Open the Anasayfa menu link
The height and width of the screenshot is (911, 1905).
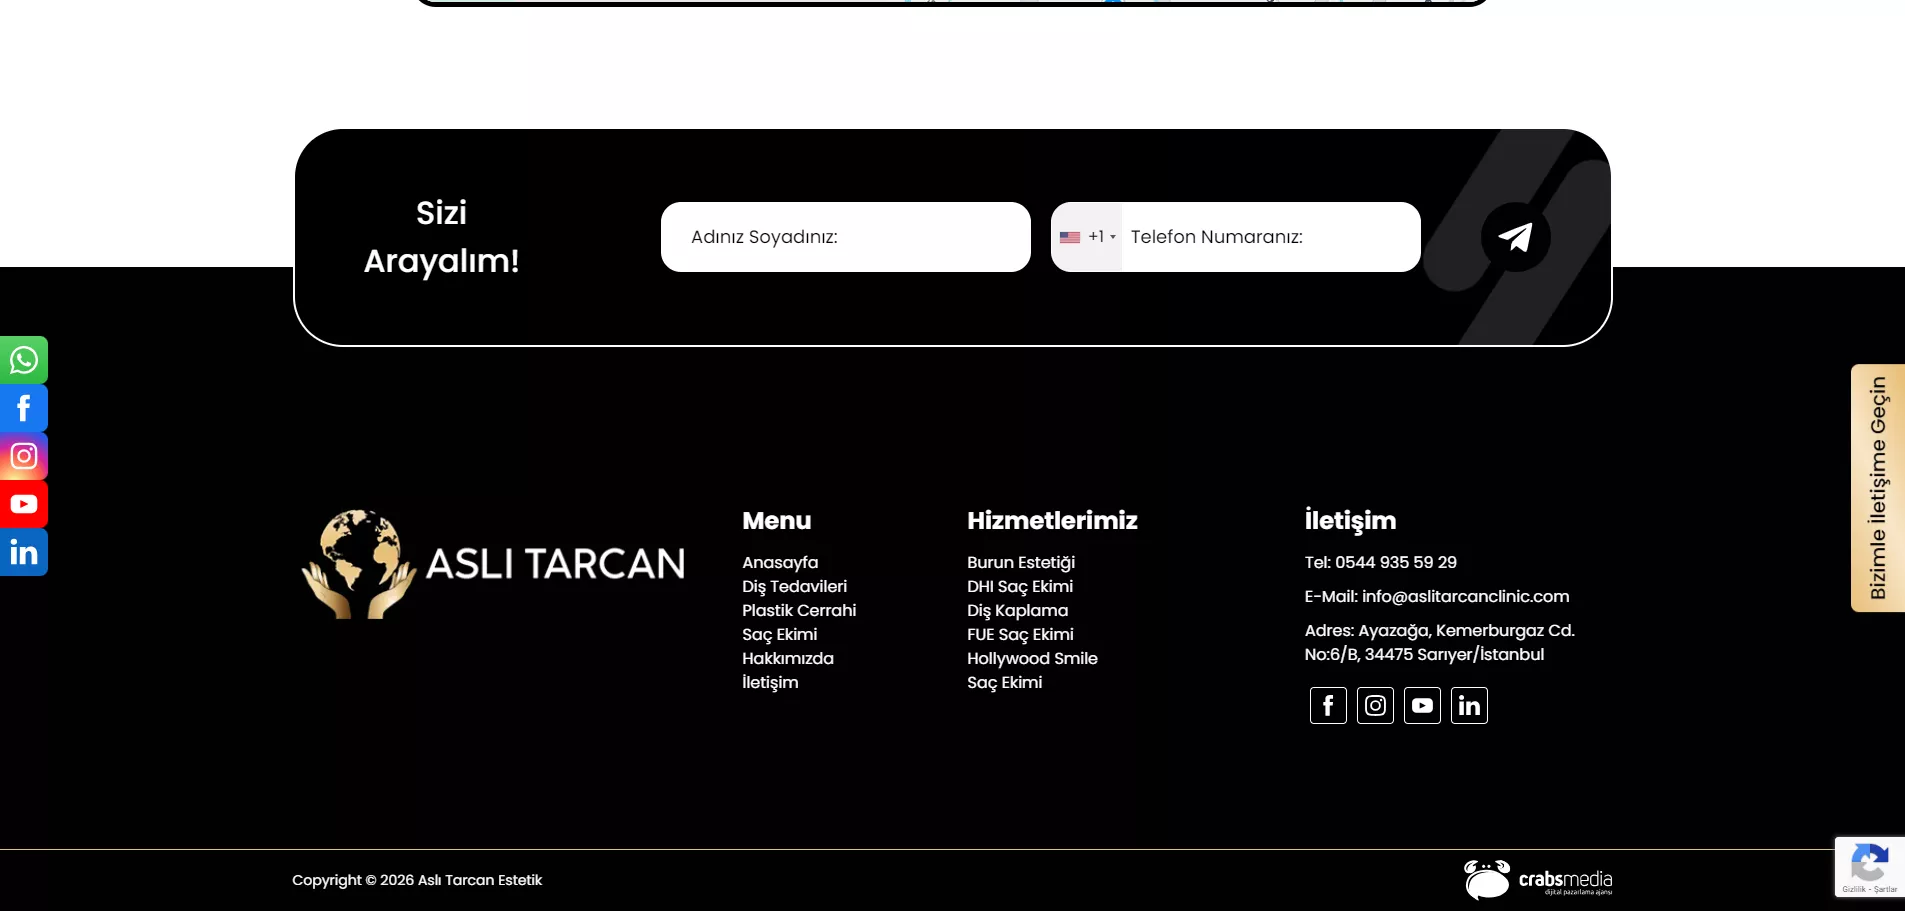pyautogui.click(x=780, y=562)
